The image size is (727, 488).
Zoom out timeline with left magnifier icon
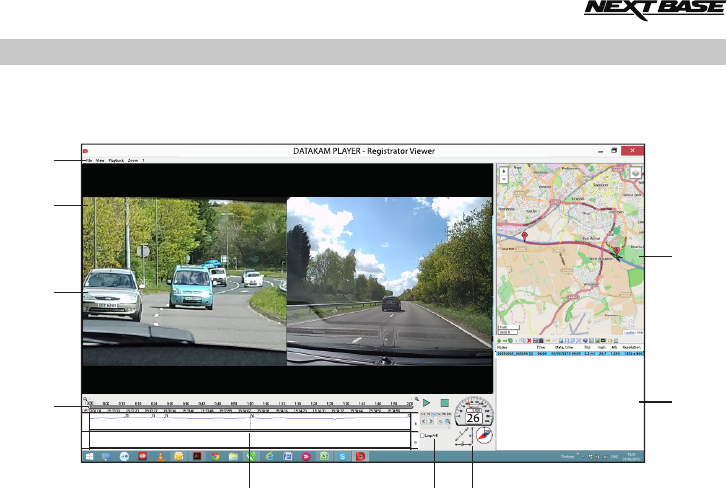tap(85, 399)
